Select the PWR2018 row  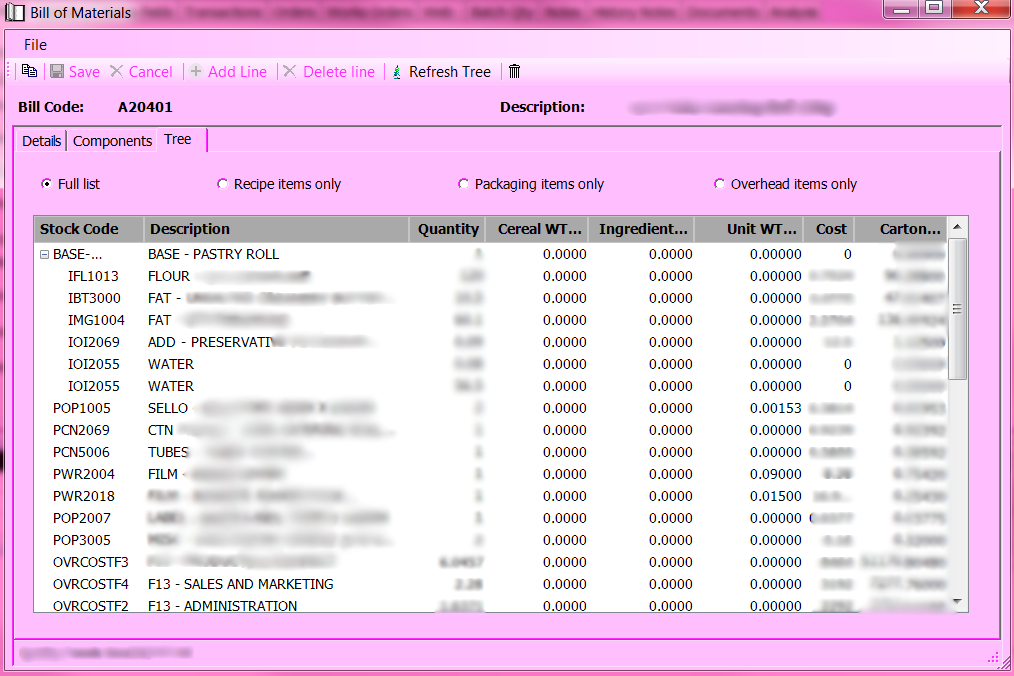click(491, 496)
